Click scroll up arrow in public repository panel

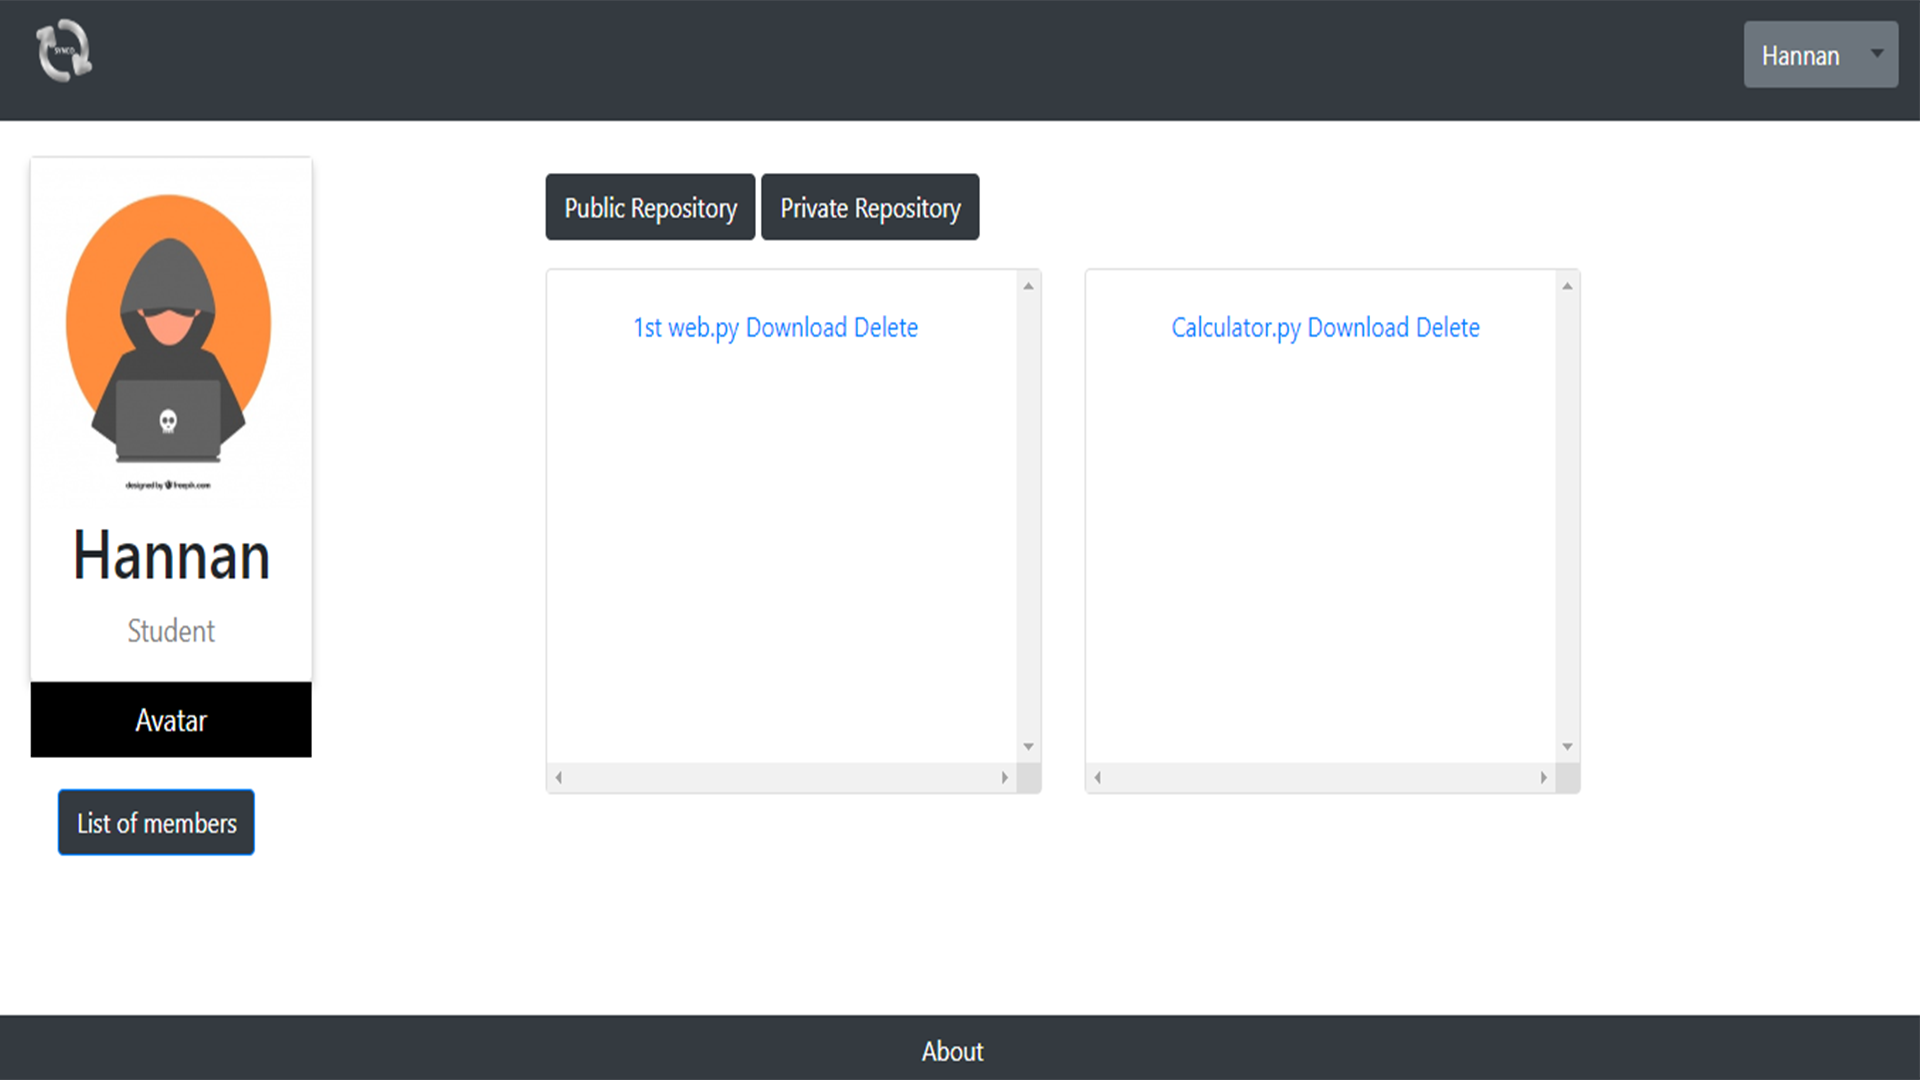[1028, 286]
